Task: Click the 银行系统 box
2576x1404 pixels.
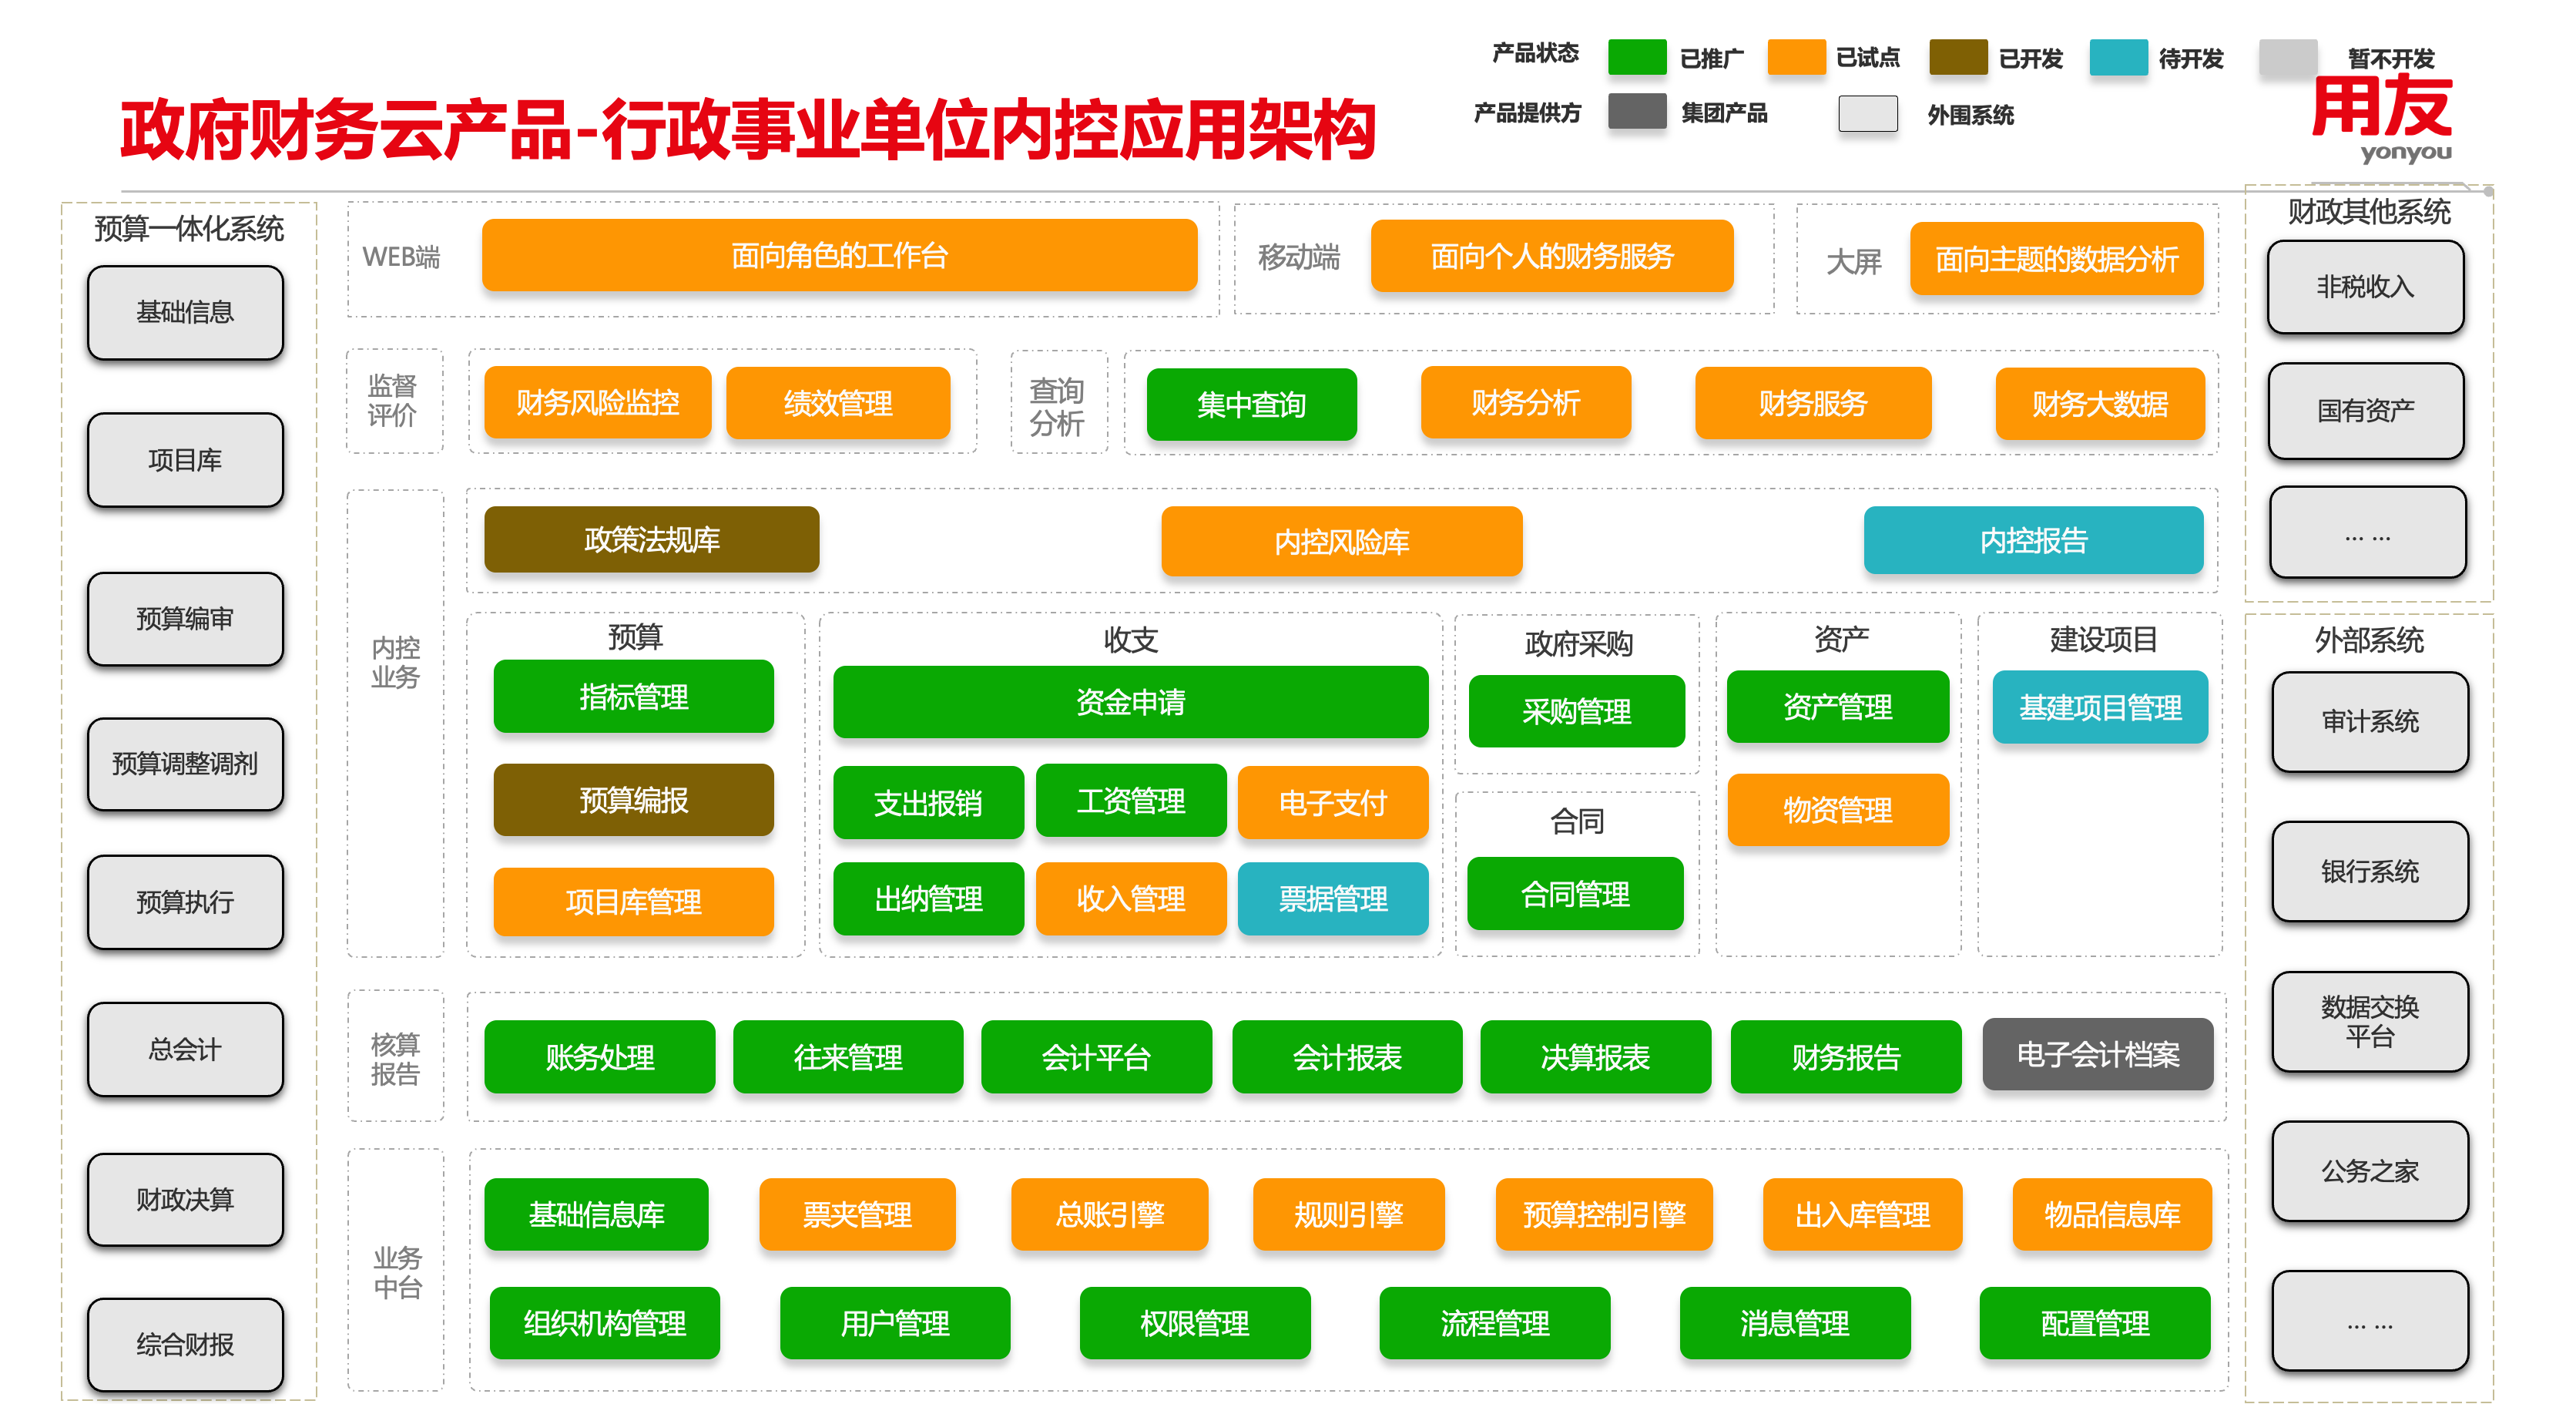Action: click(x=2369, y=871)
